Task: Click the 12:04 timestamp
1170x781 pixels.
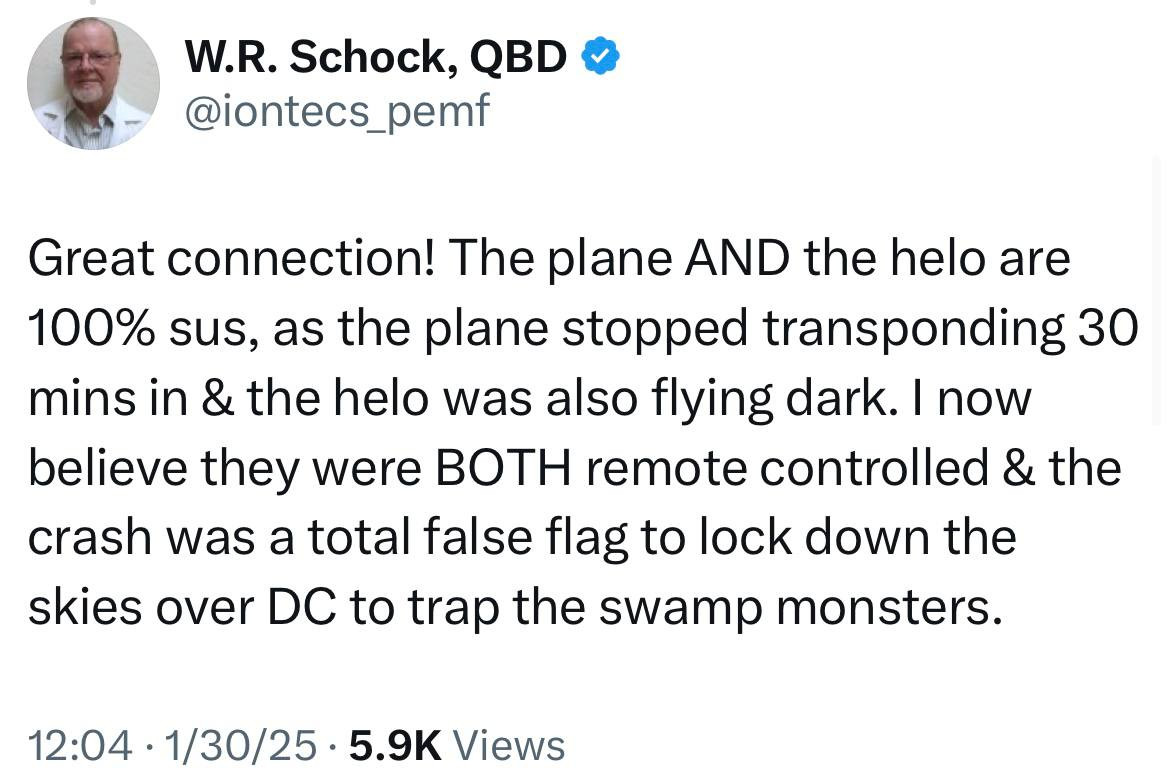Action: 79,745
